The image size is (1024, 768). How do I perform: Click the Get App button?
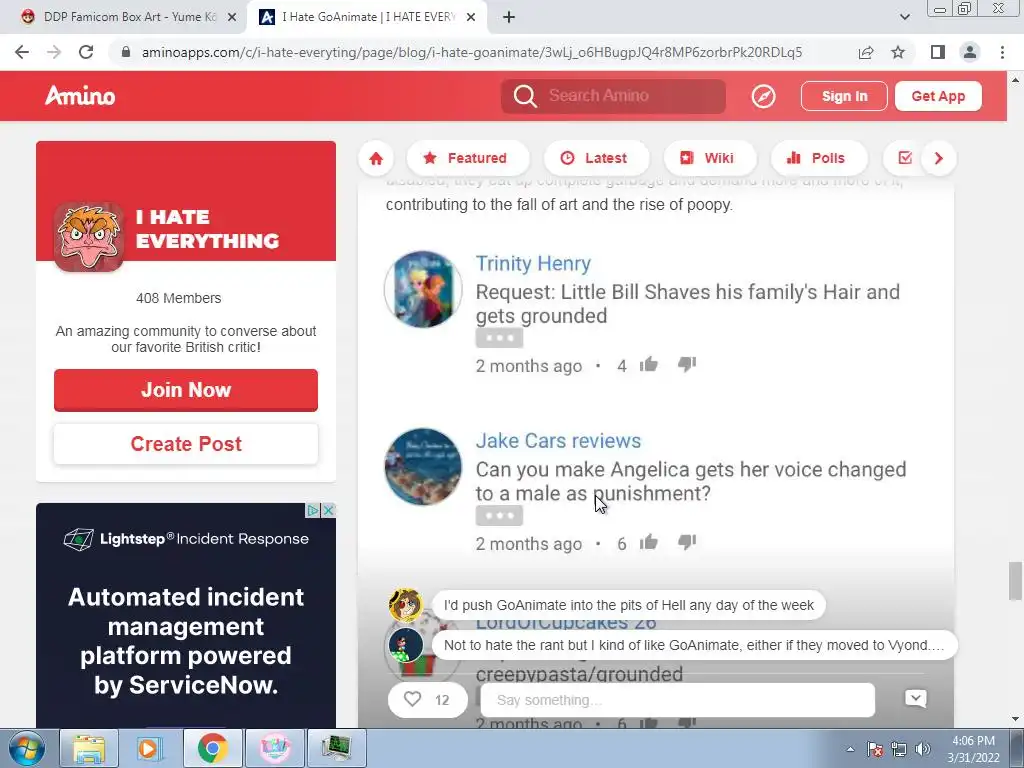[x=938, y=96]
